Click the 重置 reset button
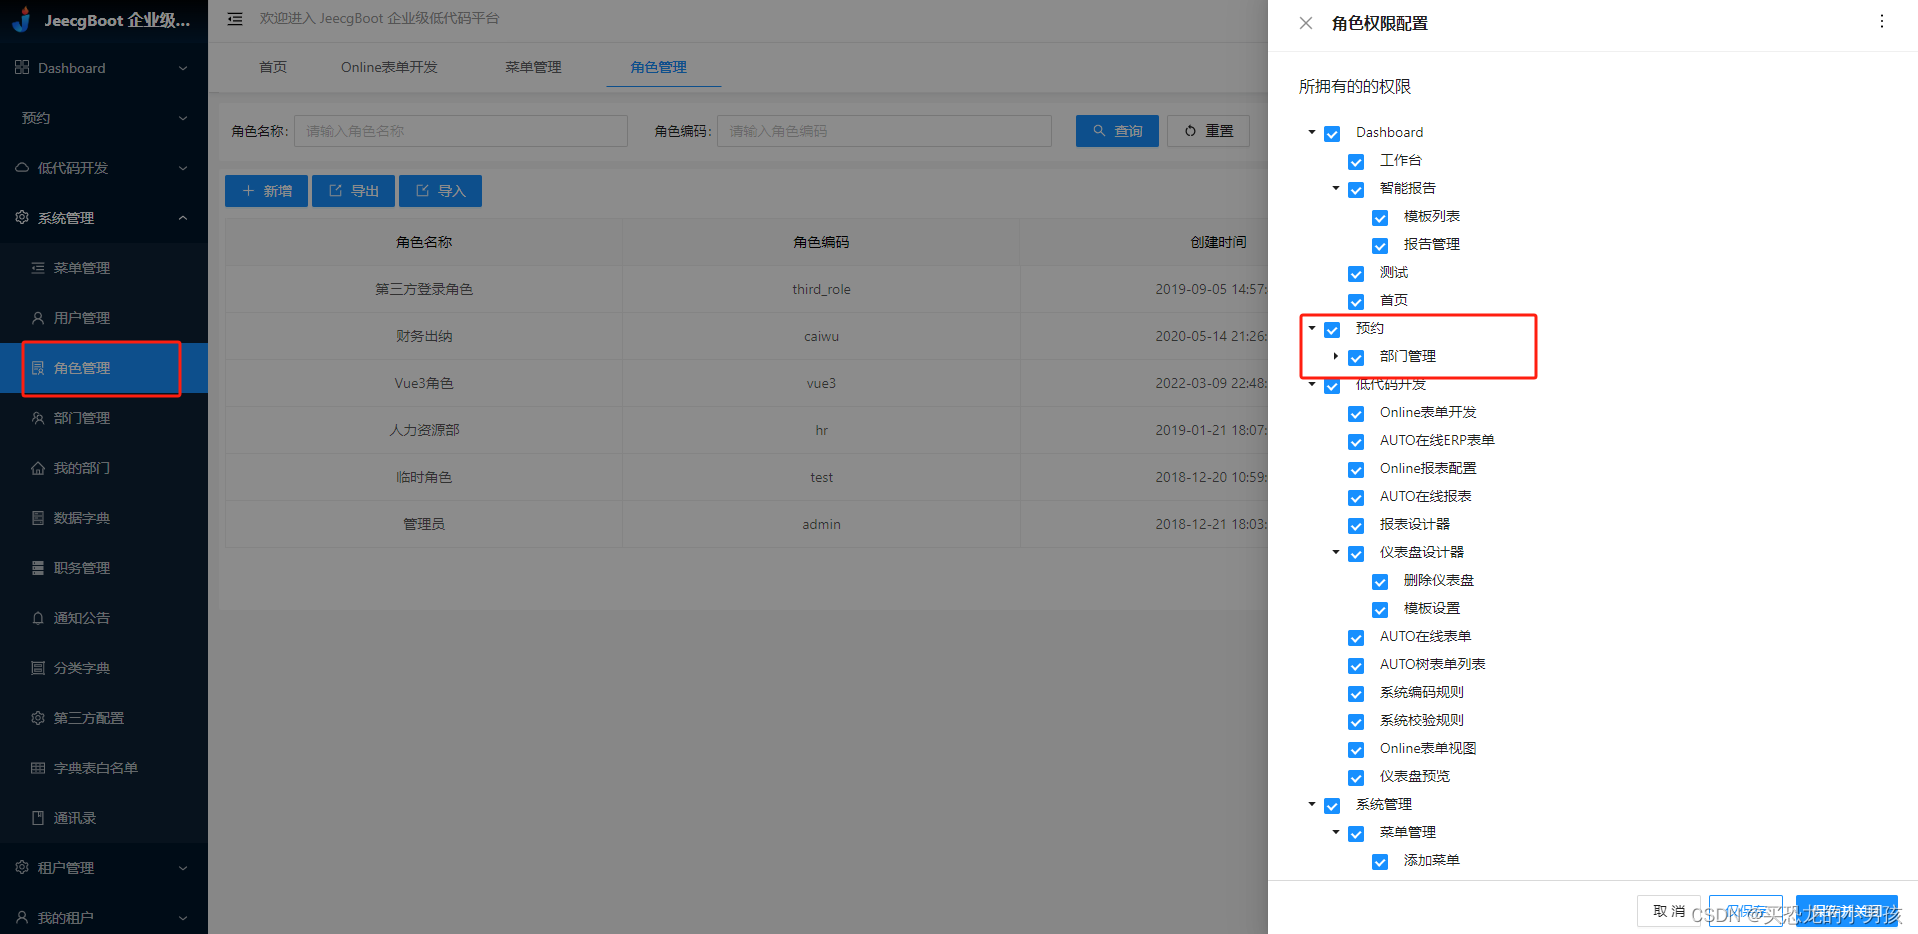This screenshot has height=934, width=1918. click(x=1208, y=131)
